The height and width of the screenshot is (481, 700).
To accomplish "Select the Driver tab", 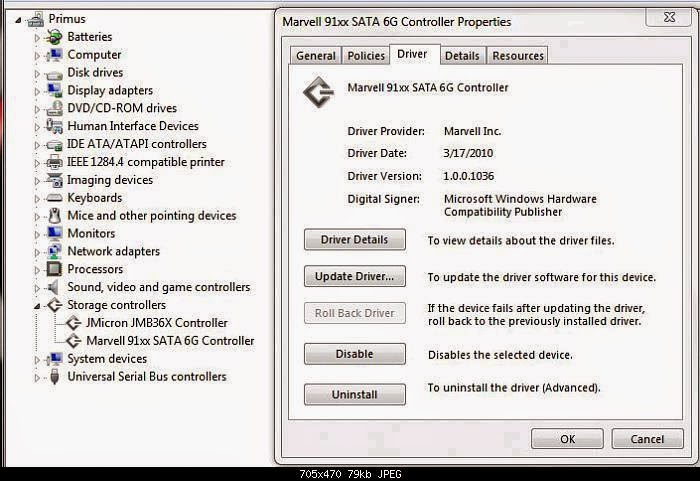I will pyautogui.click(x=415, y=54).
